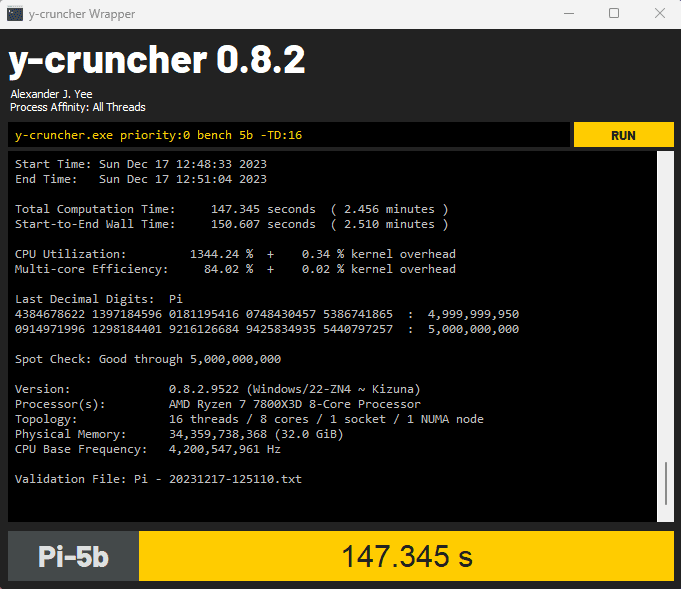Viewport: 681px width, 589px height.
Task: Click the Topology 16 threads line
Action: coord(249,419)
